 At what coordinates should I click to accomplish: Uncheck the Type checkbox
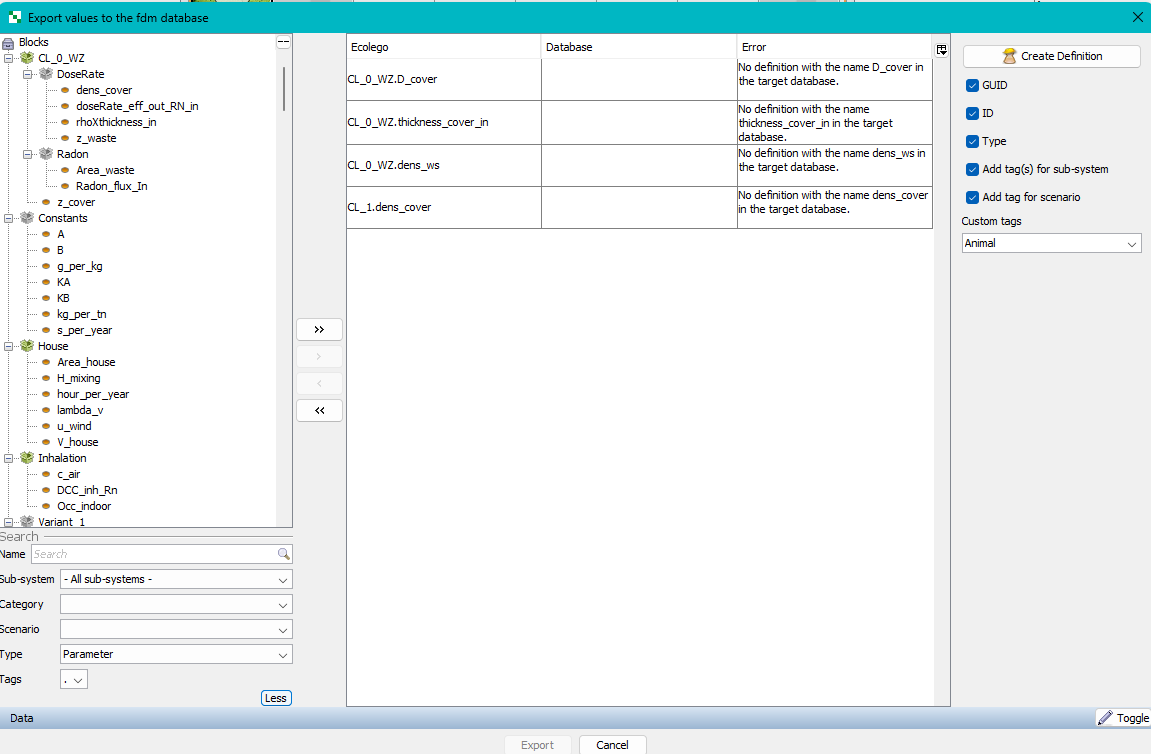(973, 141)
